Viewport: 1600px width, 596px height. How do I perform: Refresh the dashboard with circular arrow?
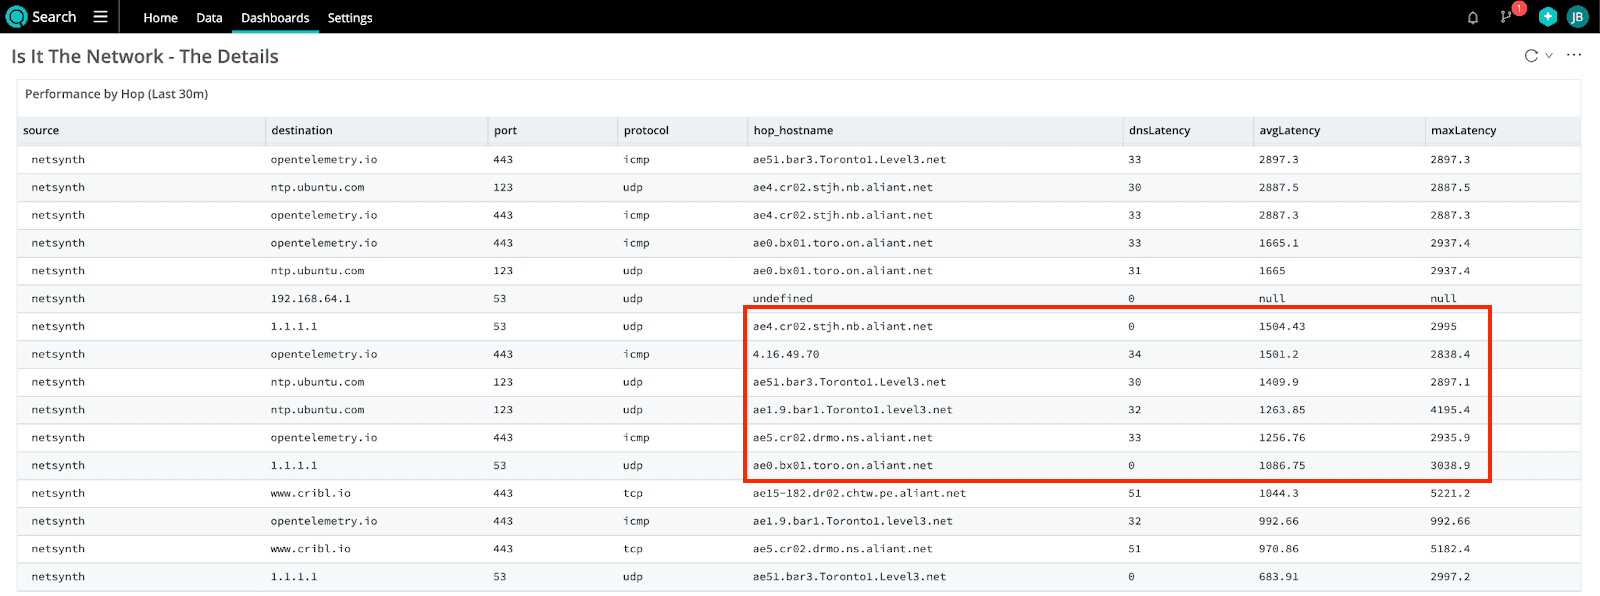1530,56
